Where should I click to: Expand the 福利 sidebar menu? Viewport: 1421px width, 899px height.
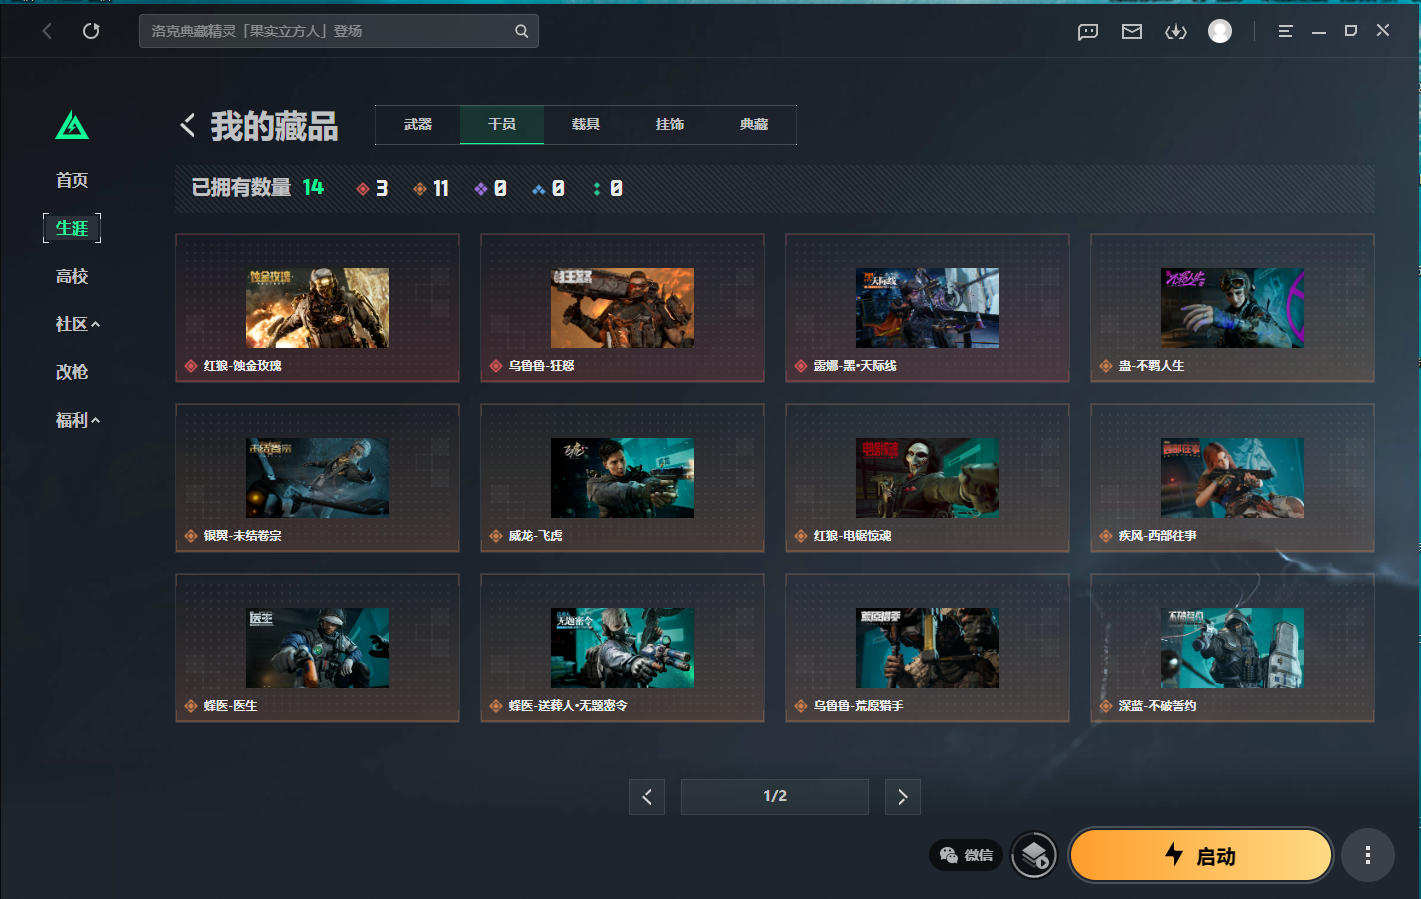(78, 420)
